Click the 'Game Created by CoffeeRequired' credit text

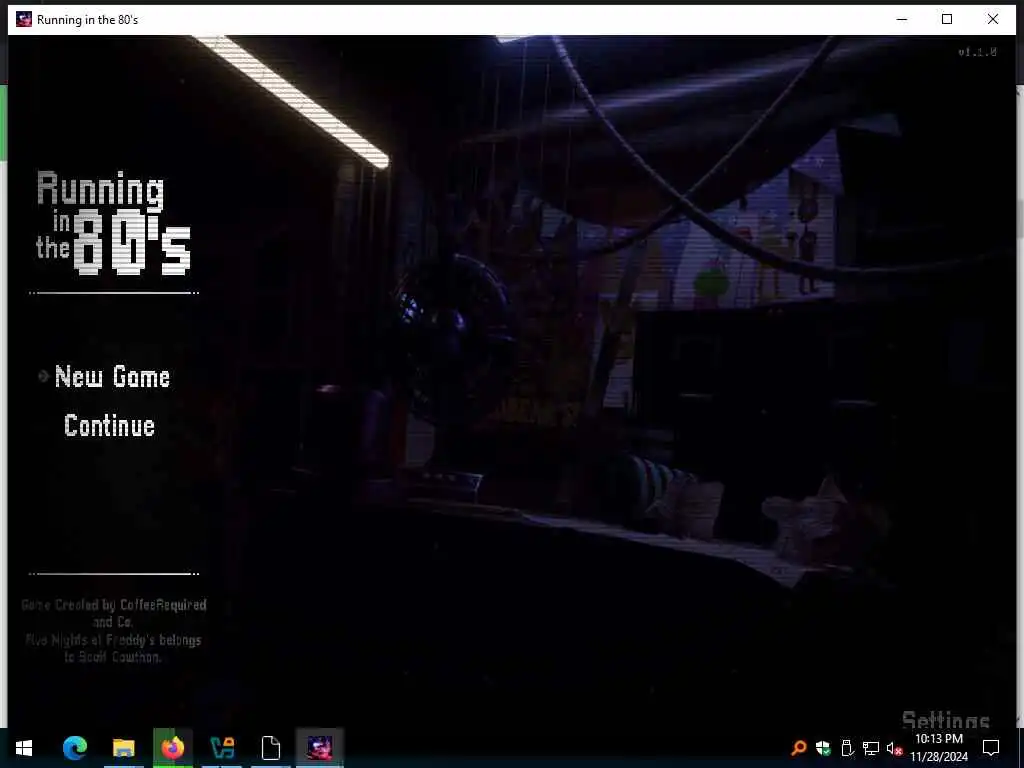[x=114, y=605]
